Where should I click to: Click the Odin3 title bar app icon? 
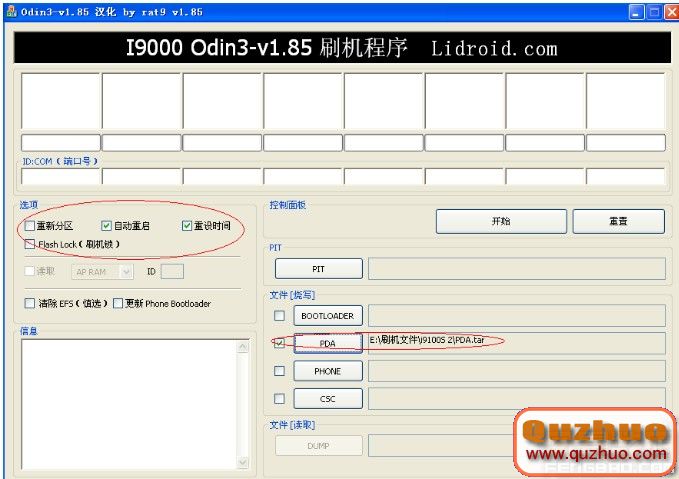click(12, 11)
